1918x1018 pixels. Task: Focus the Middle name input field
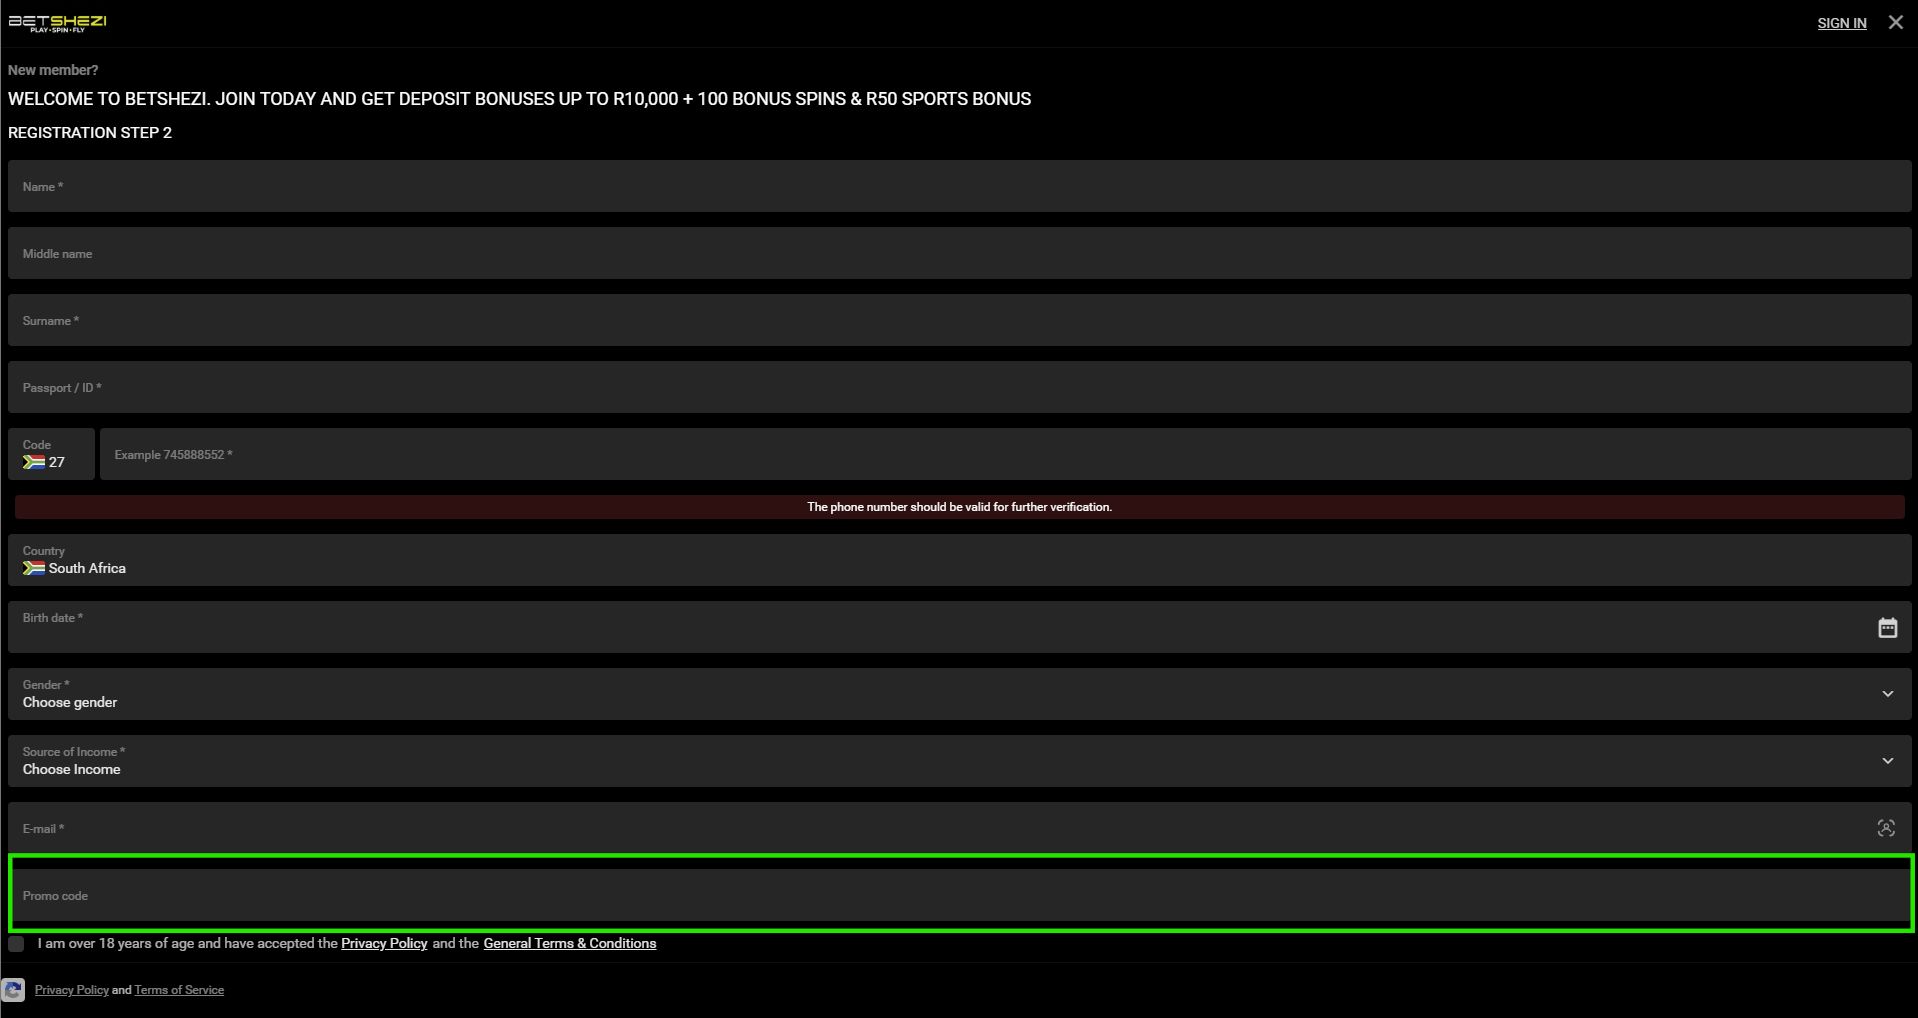coord(959,253)
